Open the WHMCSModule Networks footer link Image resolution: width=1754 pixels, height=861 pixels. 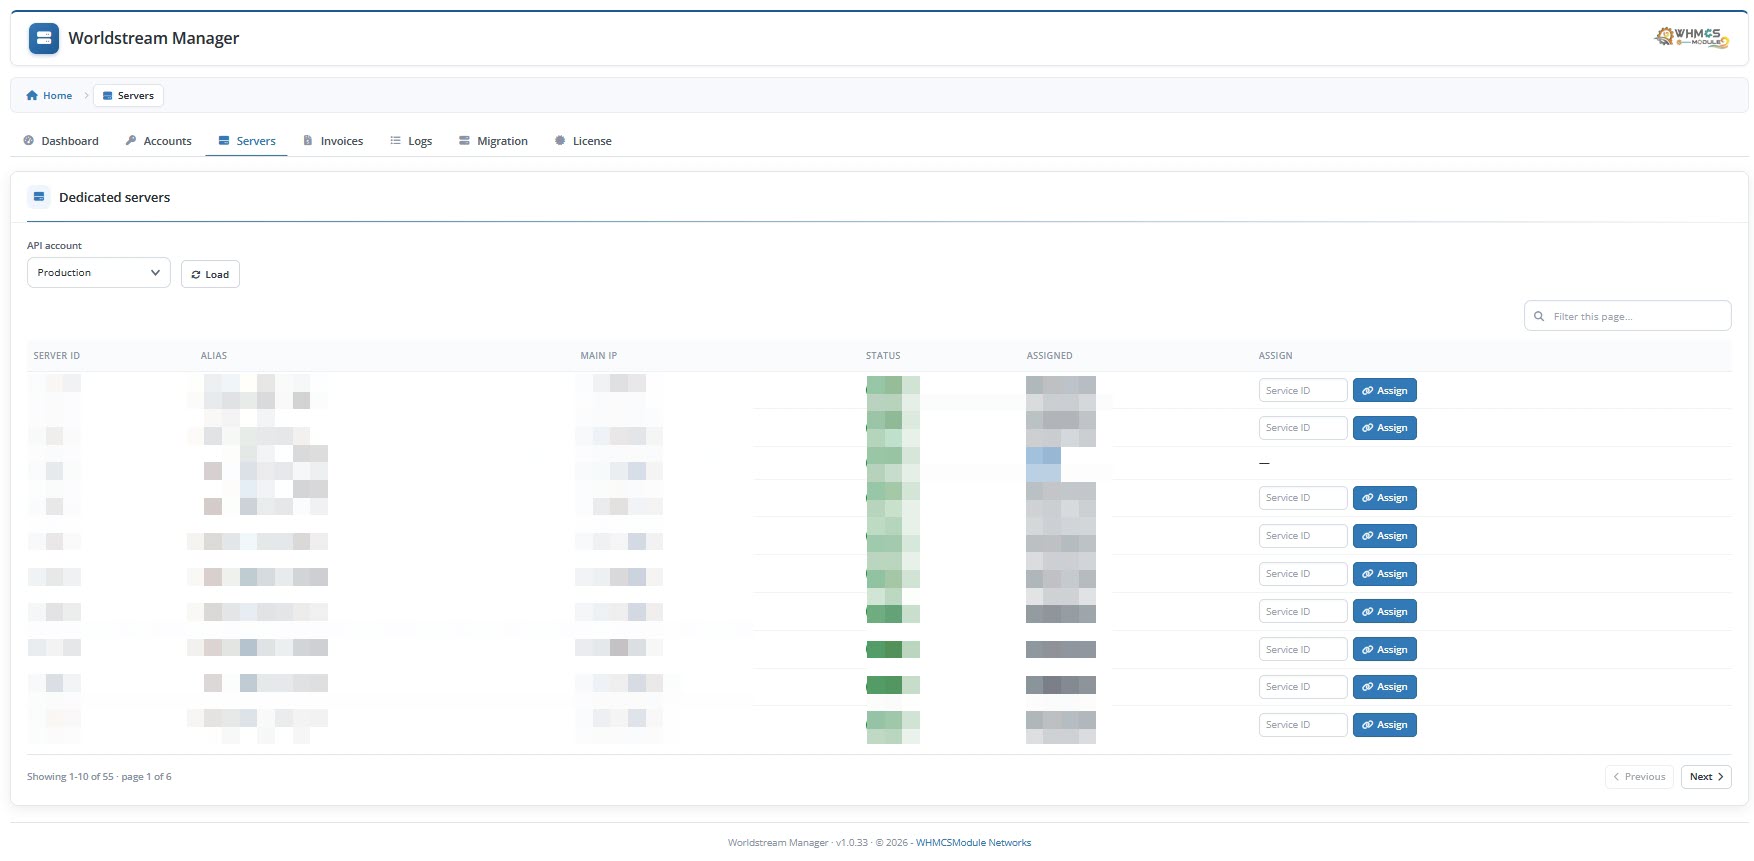click(973, 843)
